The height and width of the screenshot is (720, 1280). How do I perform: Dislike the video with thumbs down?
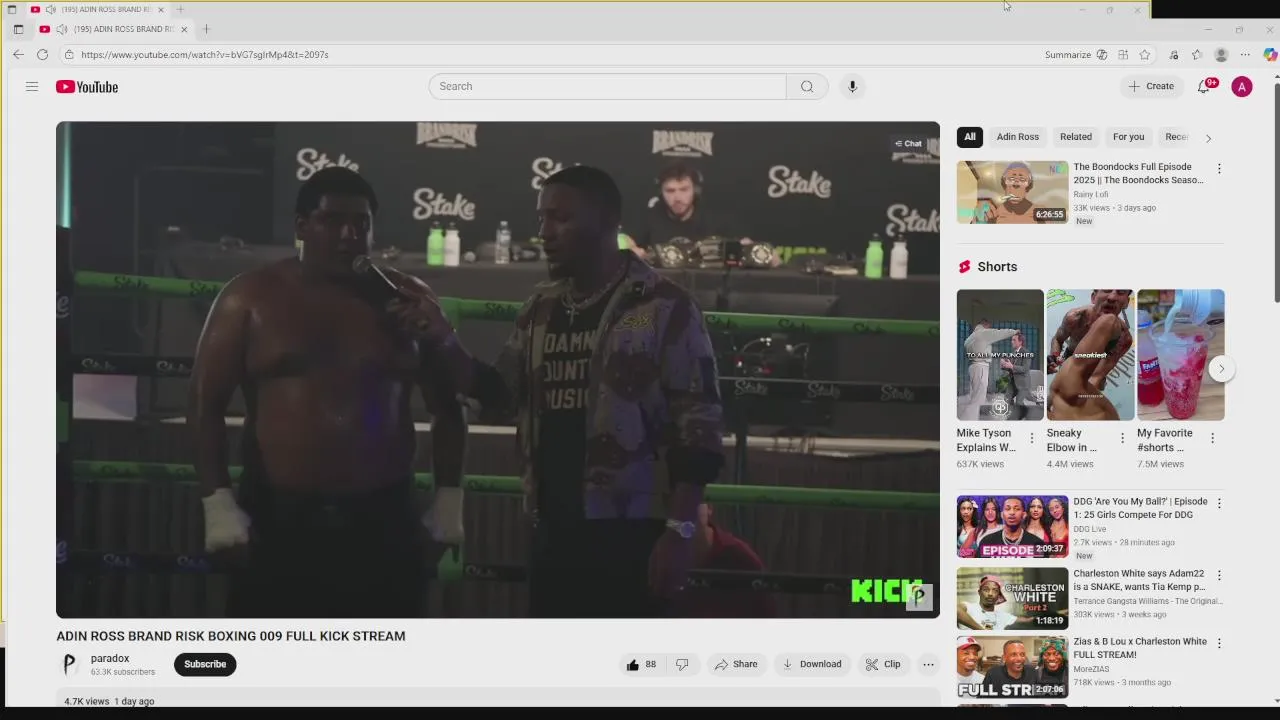682,664
